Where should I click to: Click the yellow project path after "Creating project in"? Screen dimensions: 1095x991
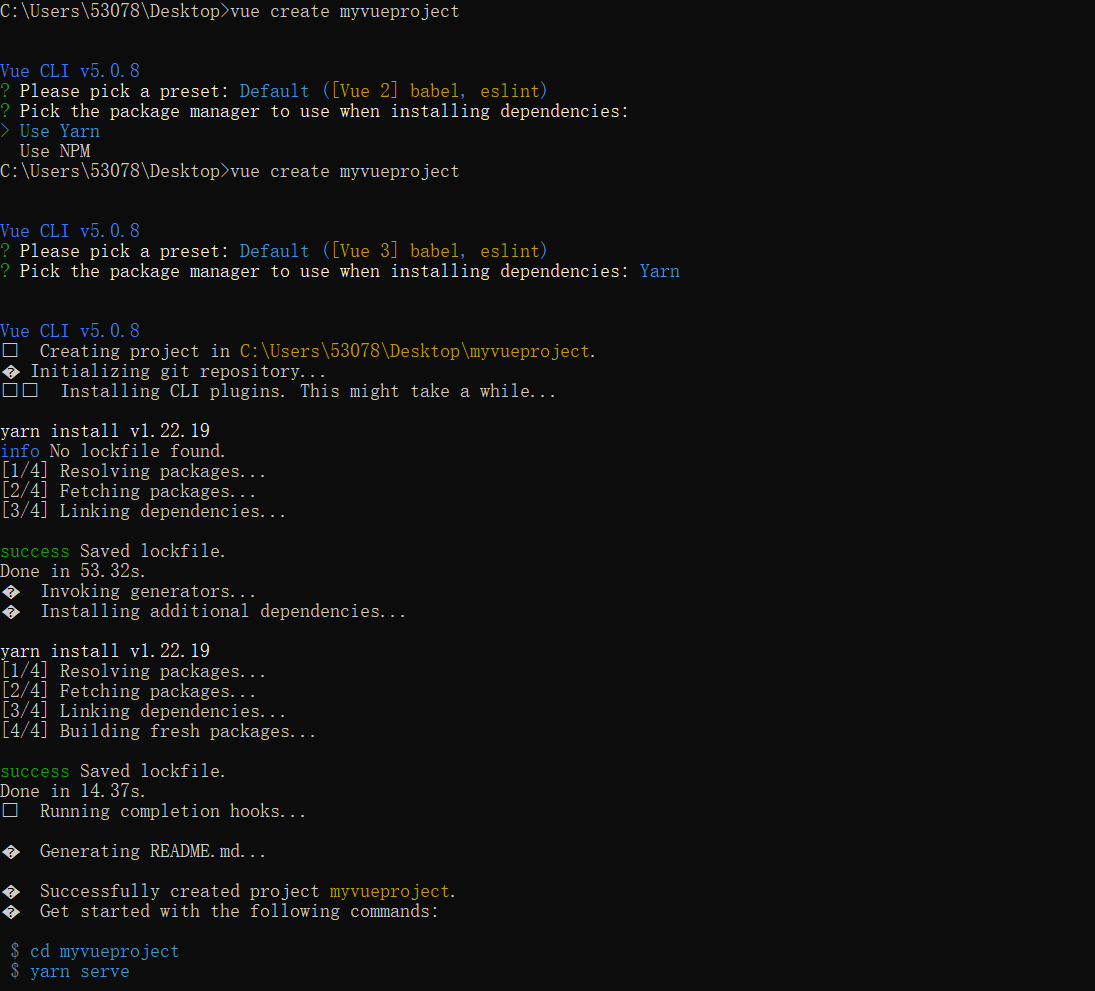[x=417, y=351]
